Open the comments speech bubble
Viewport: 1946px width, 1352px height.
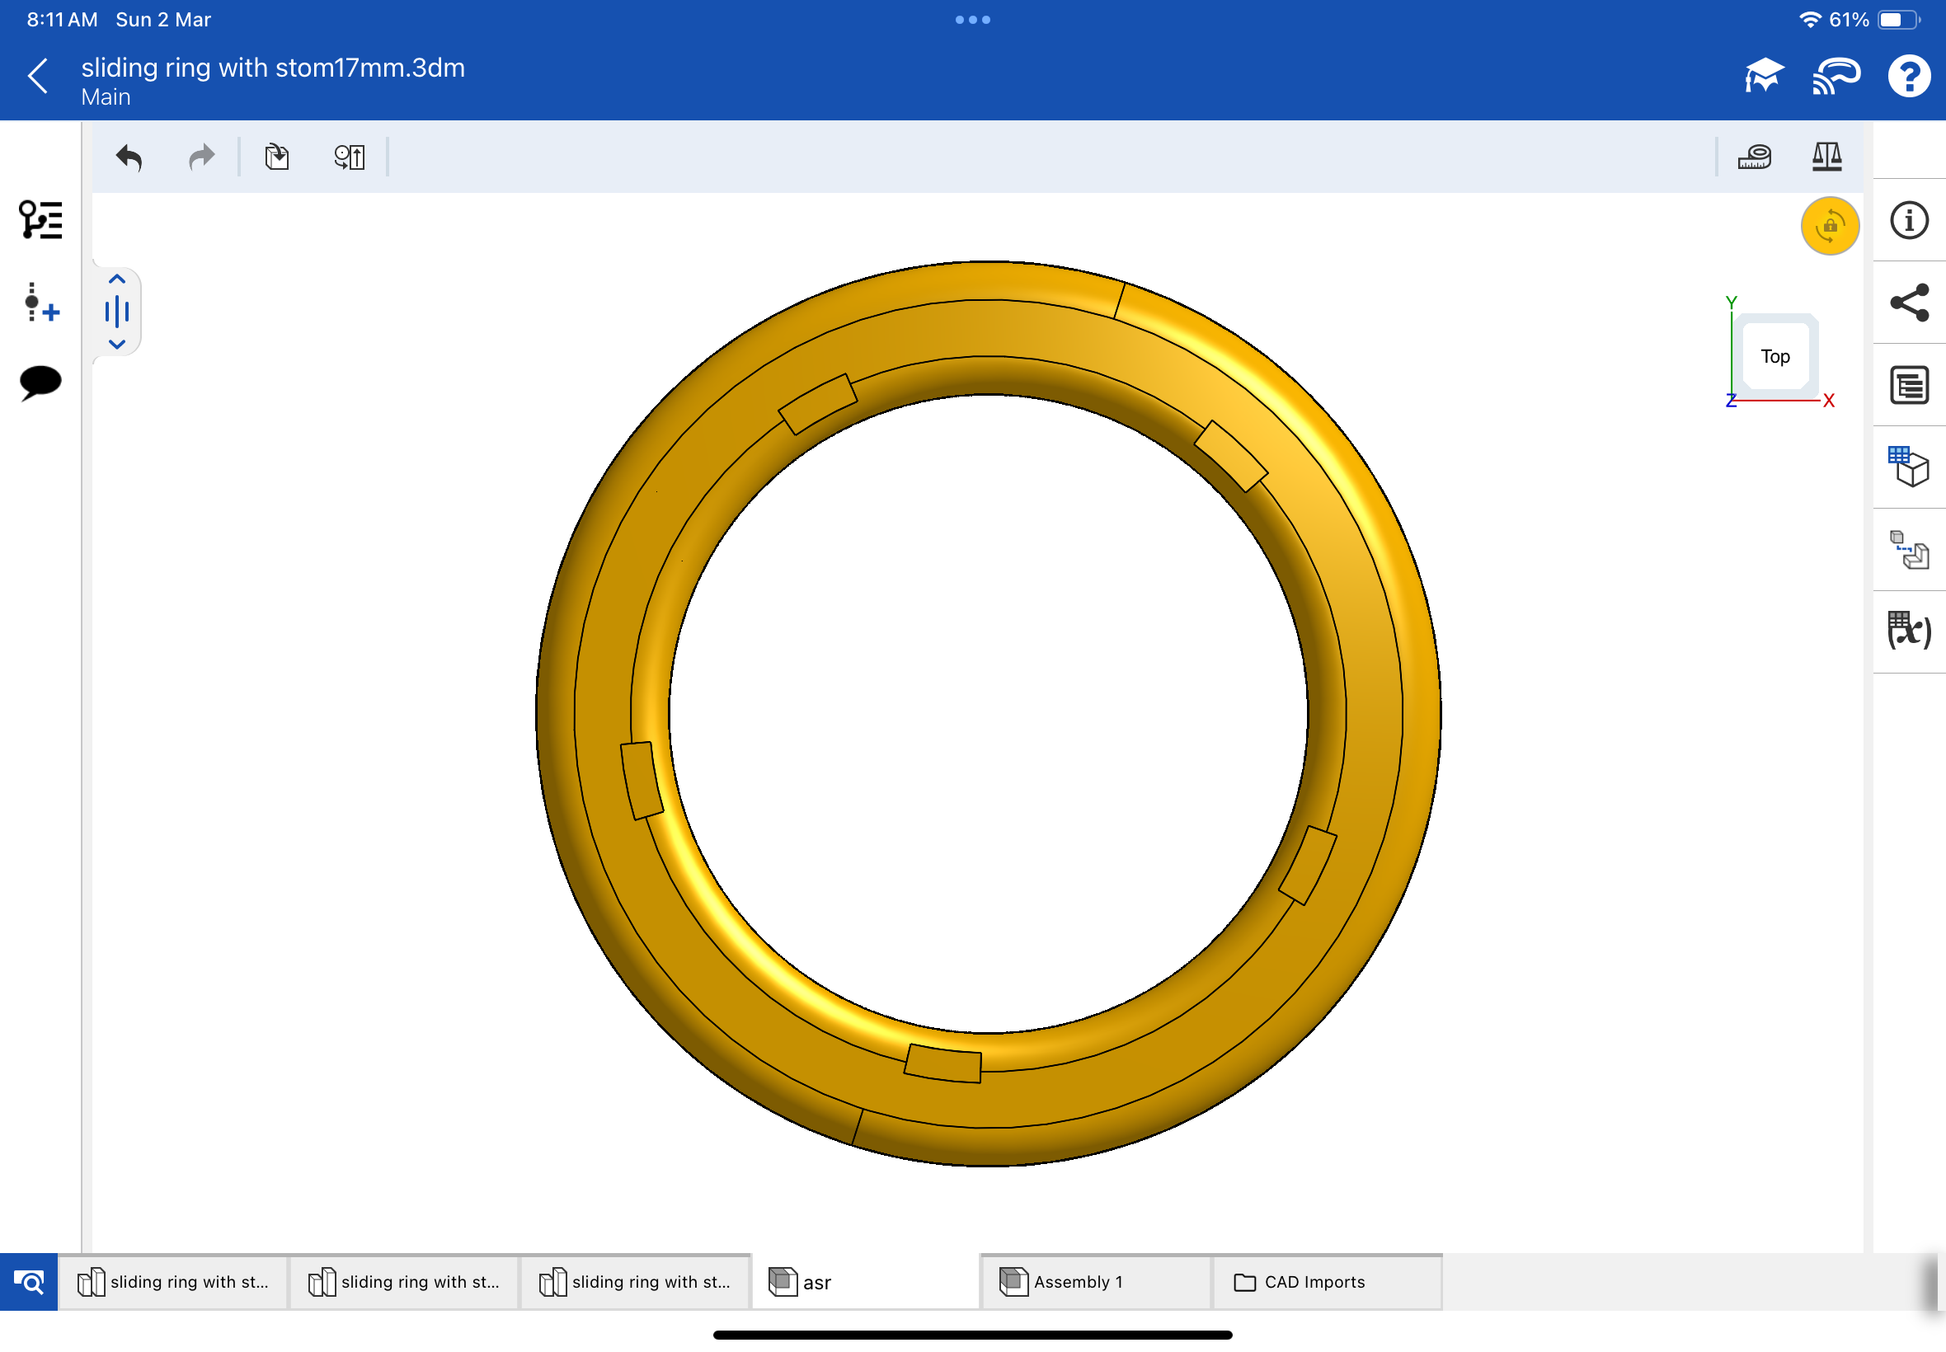coord(40,382)
